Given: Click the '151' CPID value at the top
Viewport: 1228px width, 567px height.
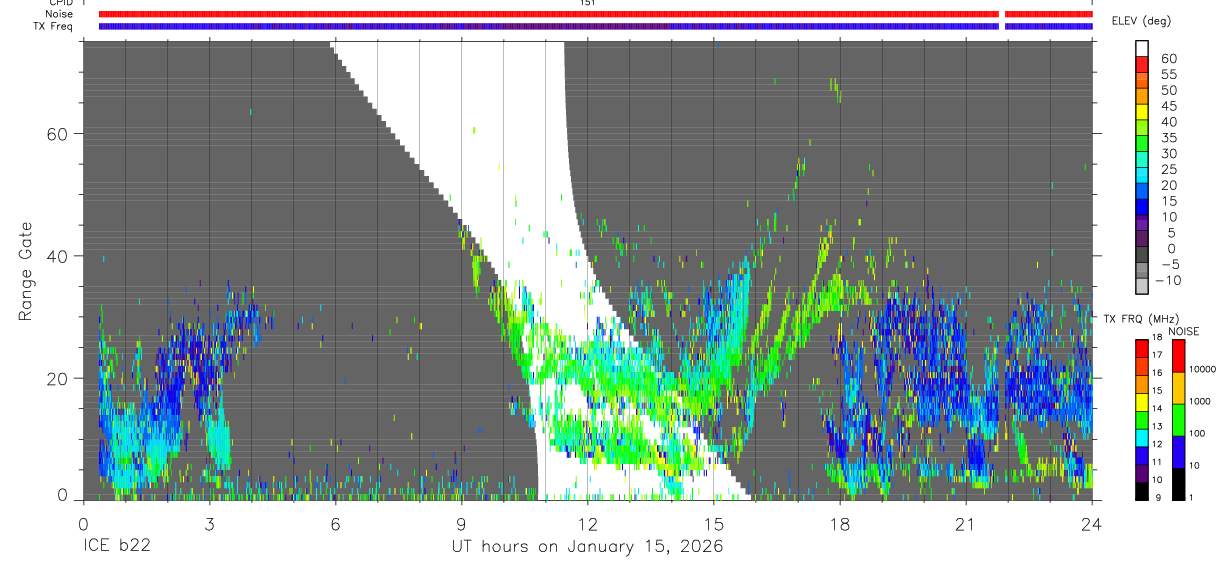Looking at the screenshot, I should coord(587,3).
